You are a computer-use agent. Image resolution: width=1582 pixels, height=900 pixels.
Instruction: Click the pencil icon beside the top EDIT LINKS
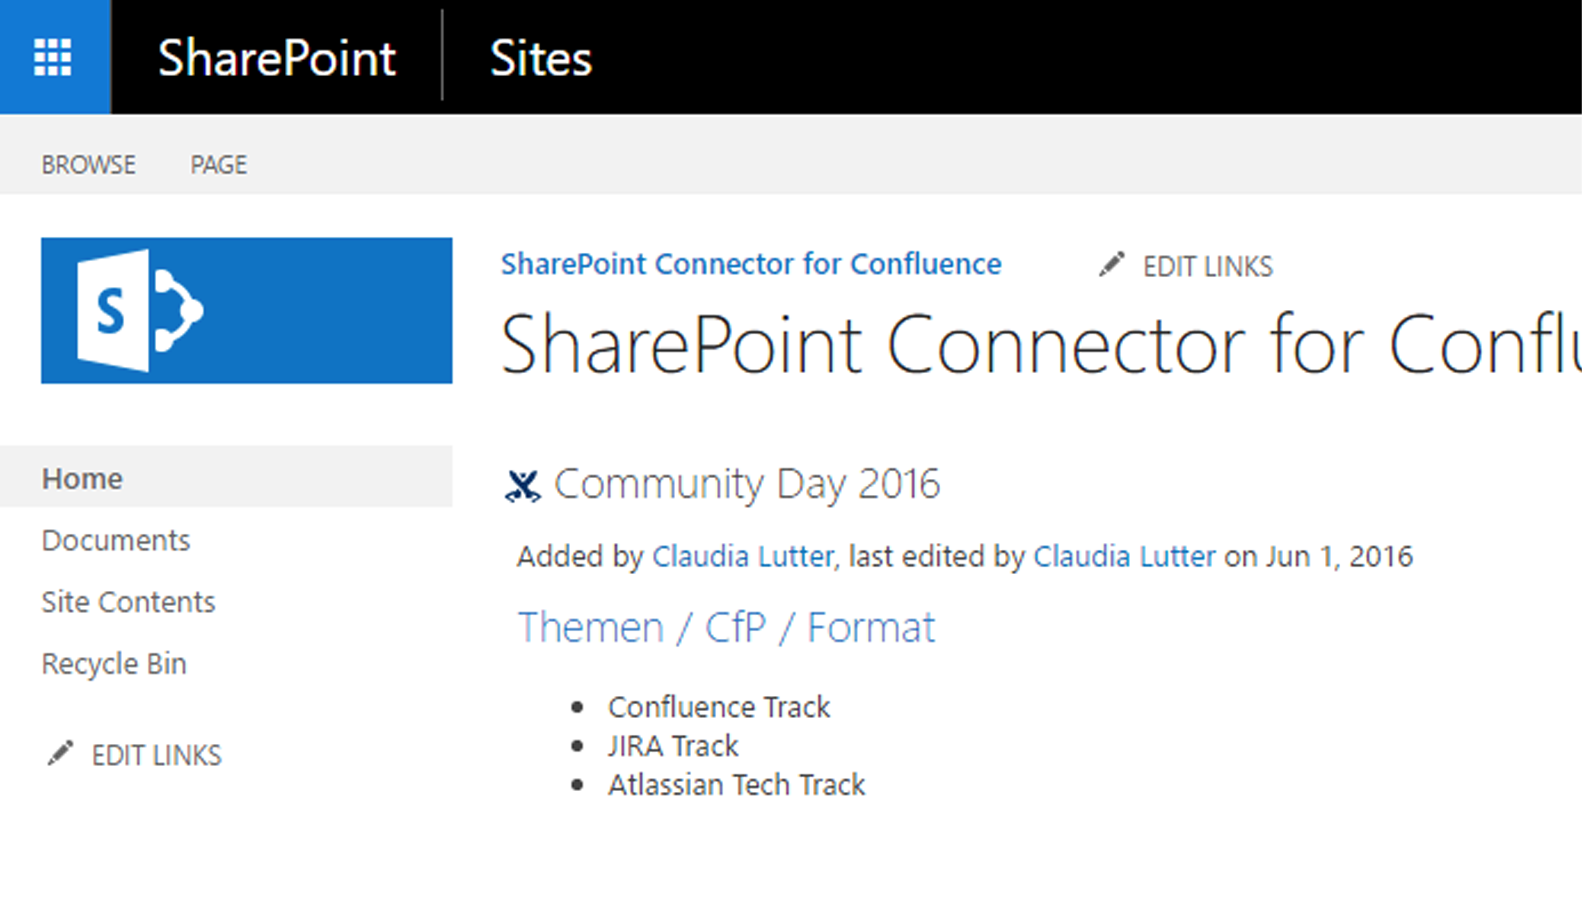[x=1110, y=264]
